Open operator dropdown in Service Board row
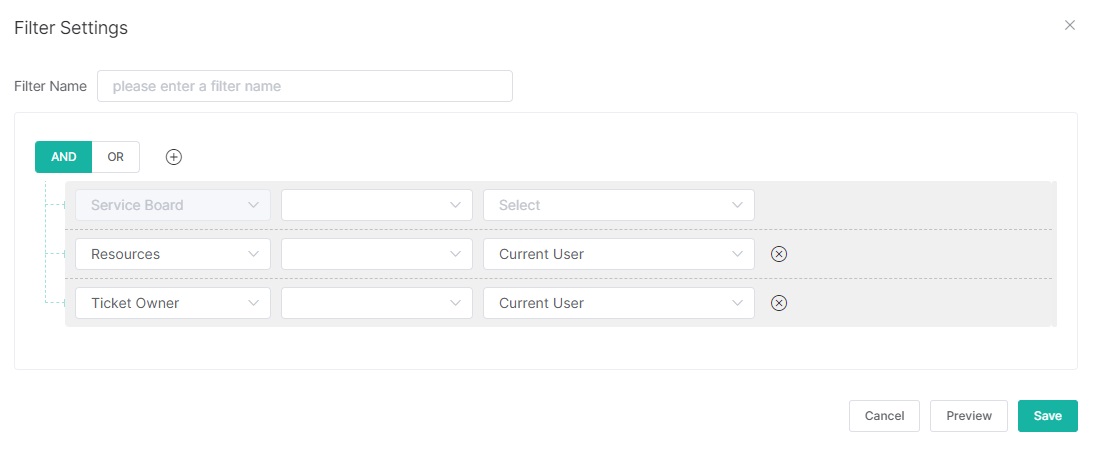This screenshot has width=1093, height=449. (376, 205)
